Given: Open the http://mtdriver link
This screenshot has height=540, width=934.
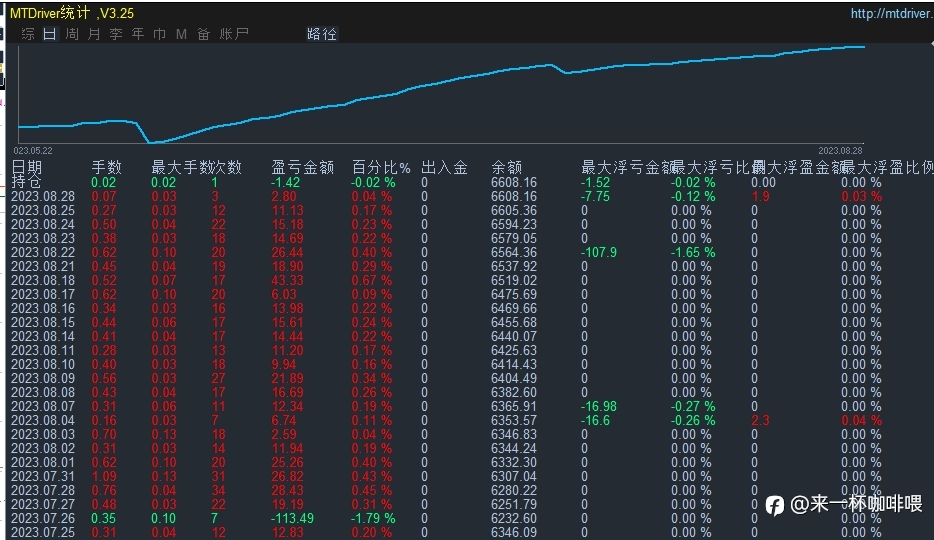Looking at the screenshot, I should [x=892, y=13].
